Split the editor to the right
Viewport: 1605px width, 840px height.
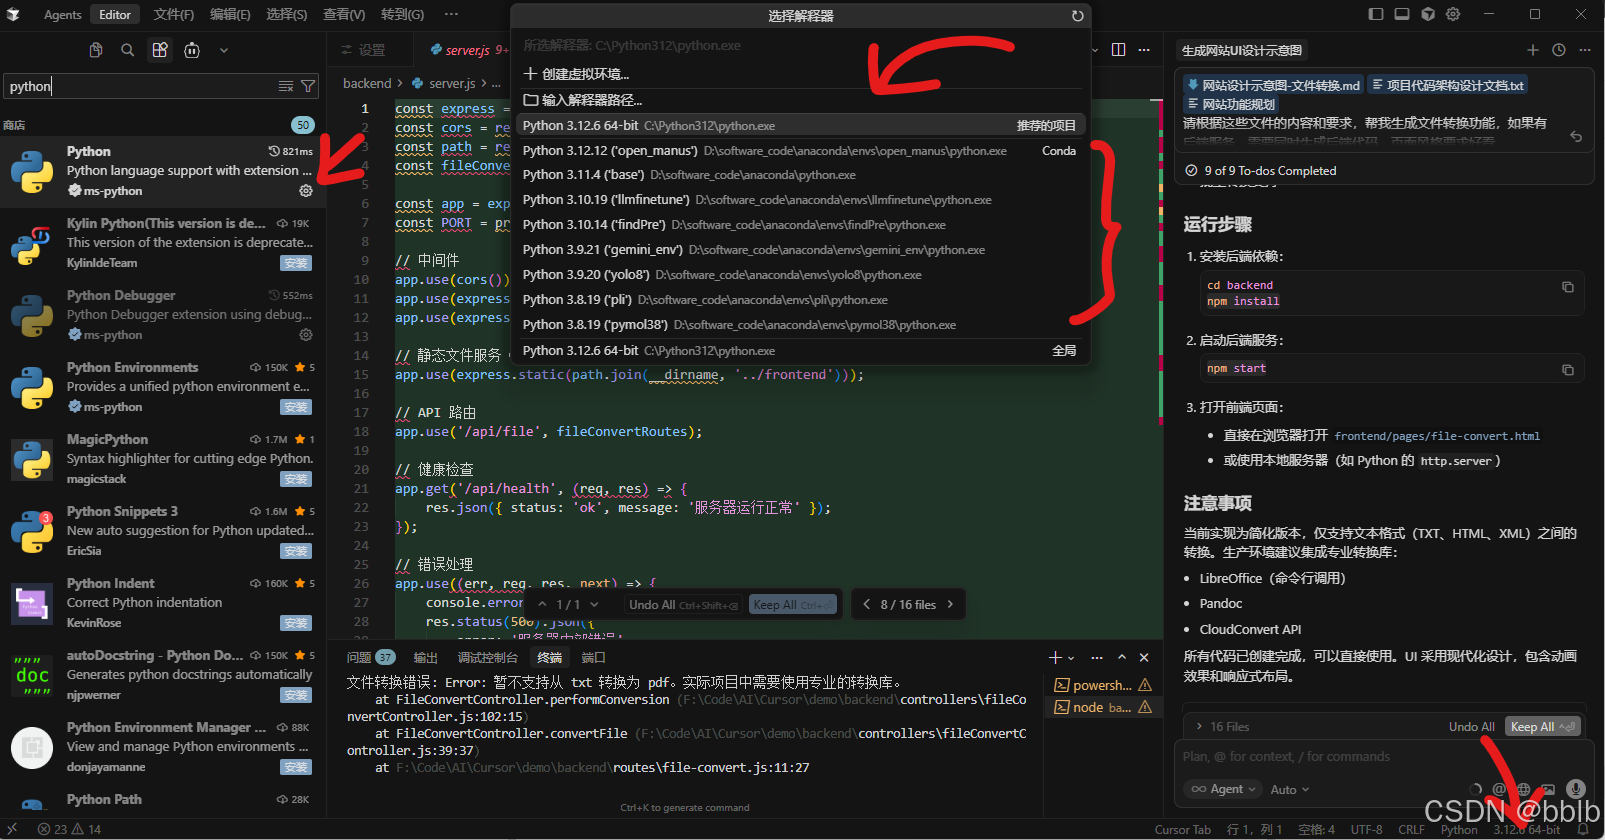(1119, 50)
